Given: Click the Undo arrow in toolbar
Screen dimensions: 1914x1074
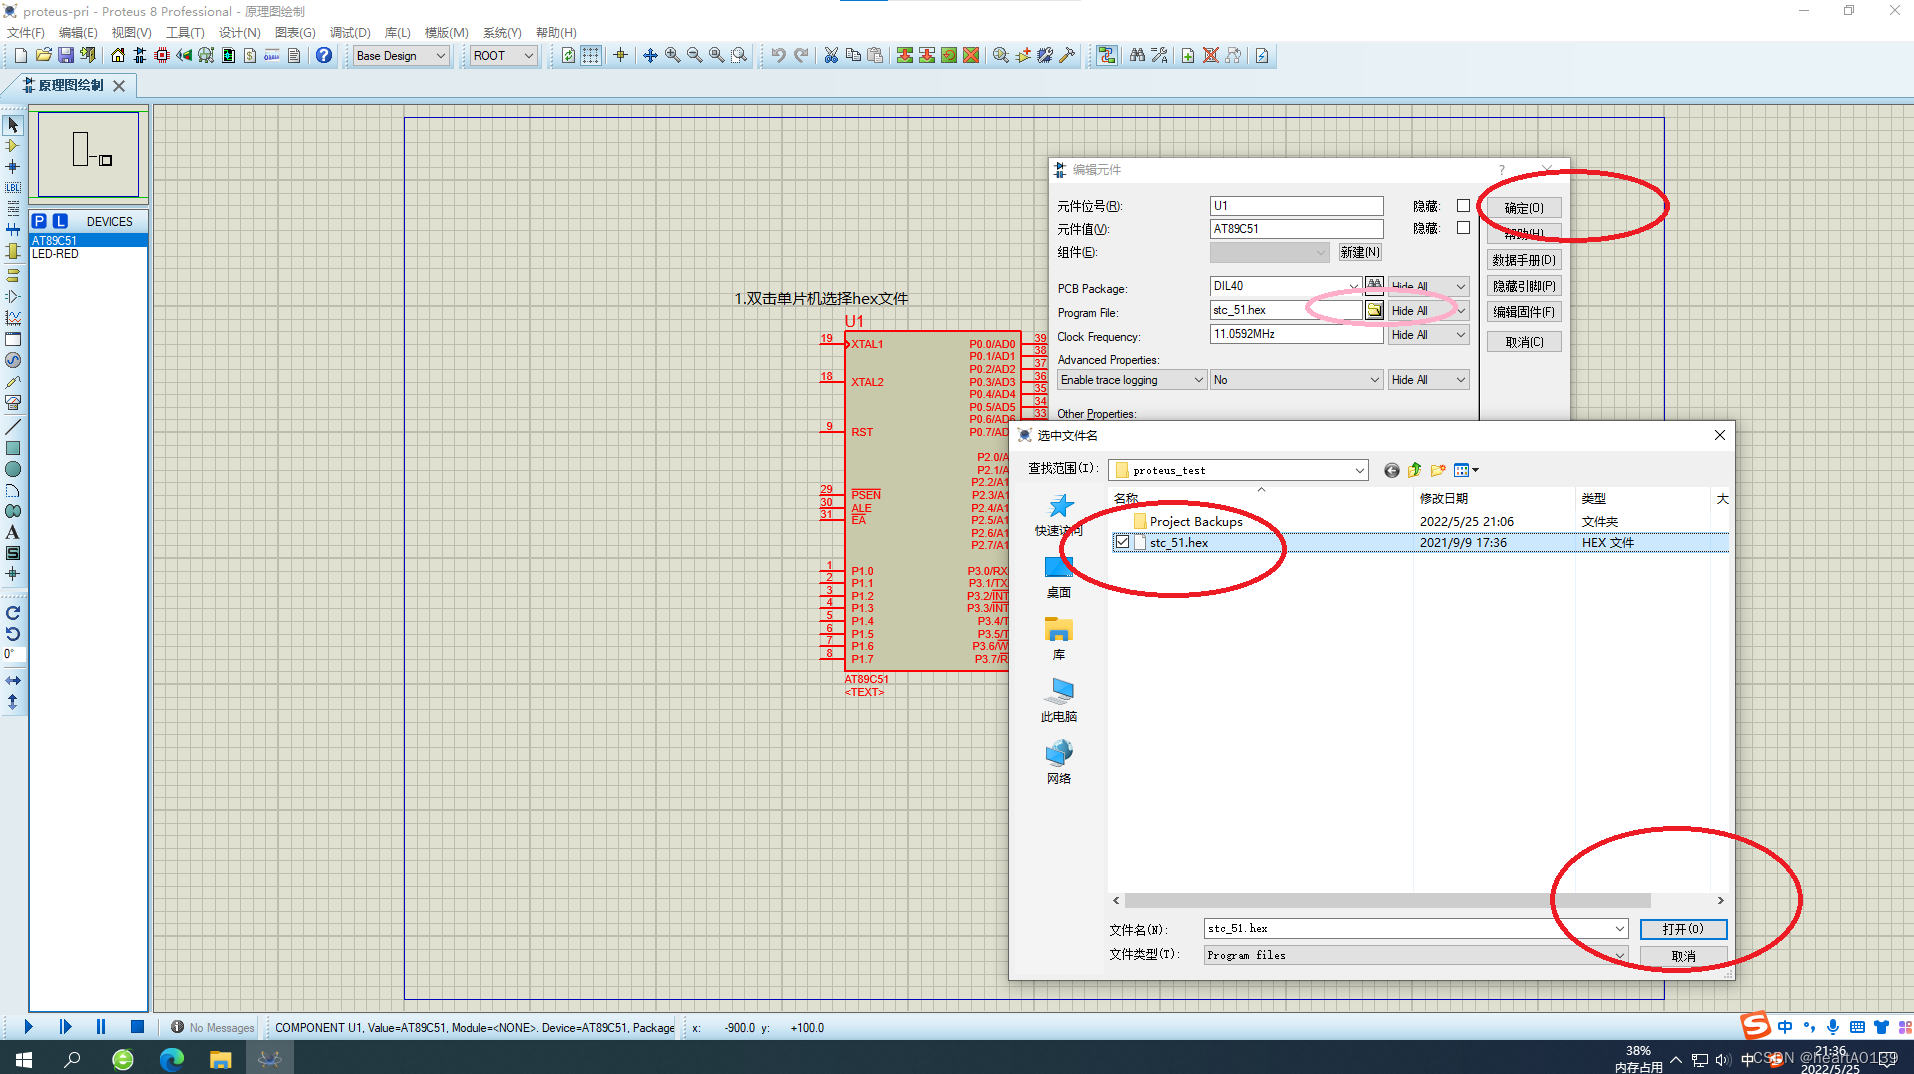Looking at the screenshot, I should (x=778, y=56).
